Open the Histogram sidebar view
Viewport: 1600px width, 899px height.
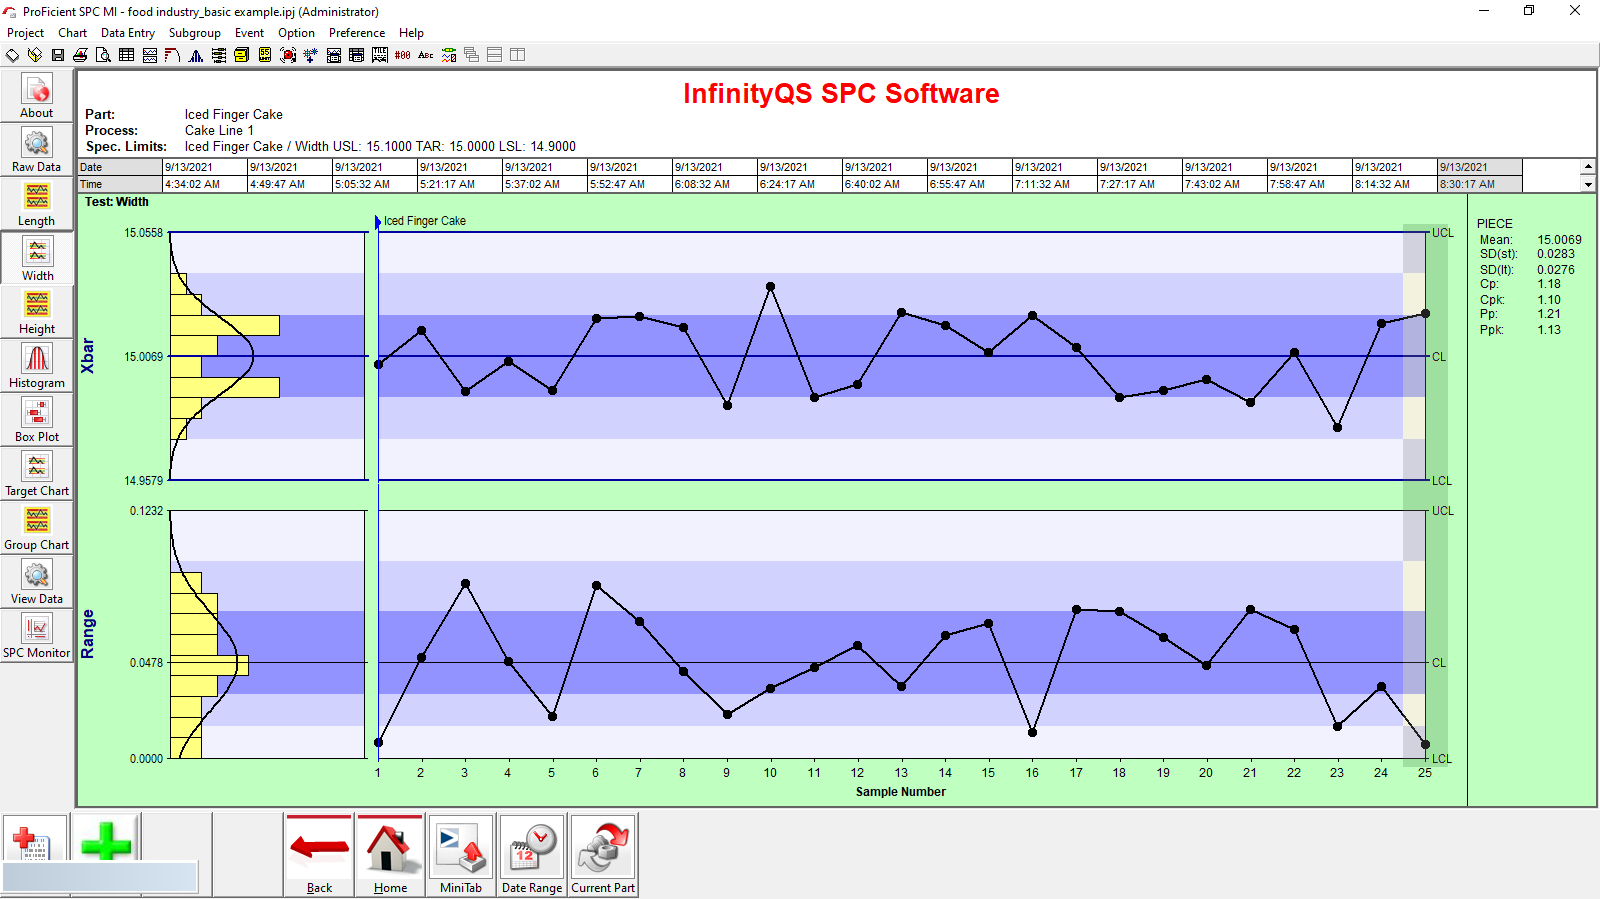[x=37, y=366]
